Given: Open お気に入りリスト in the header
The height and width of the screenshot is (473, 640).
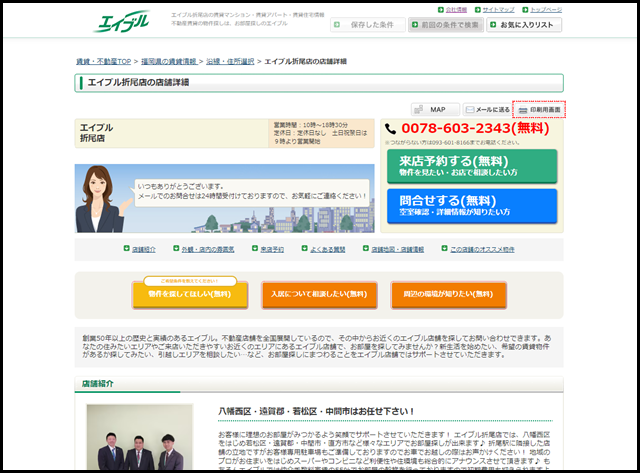Looking at the screenshot, I should (524, 25).
